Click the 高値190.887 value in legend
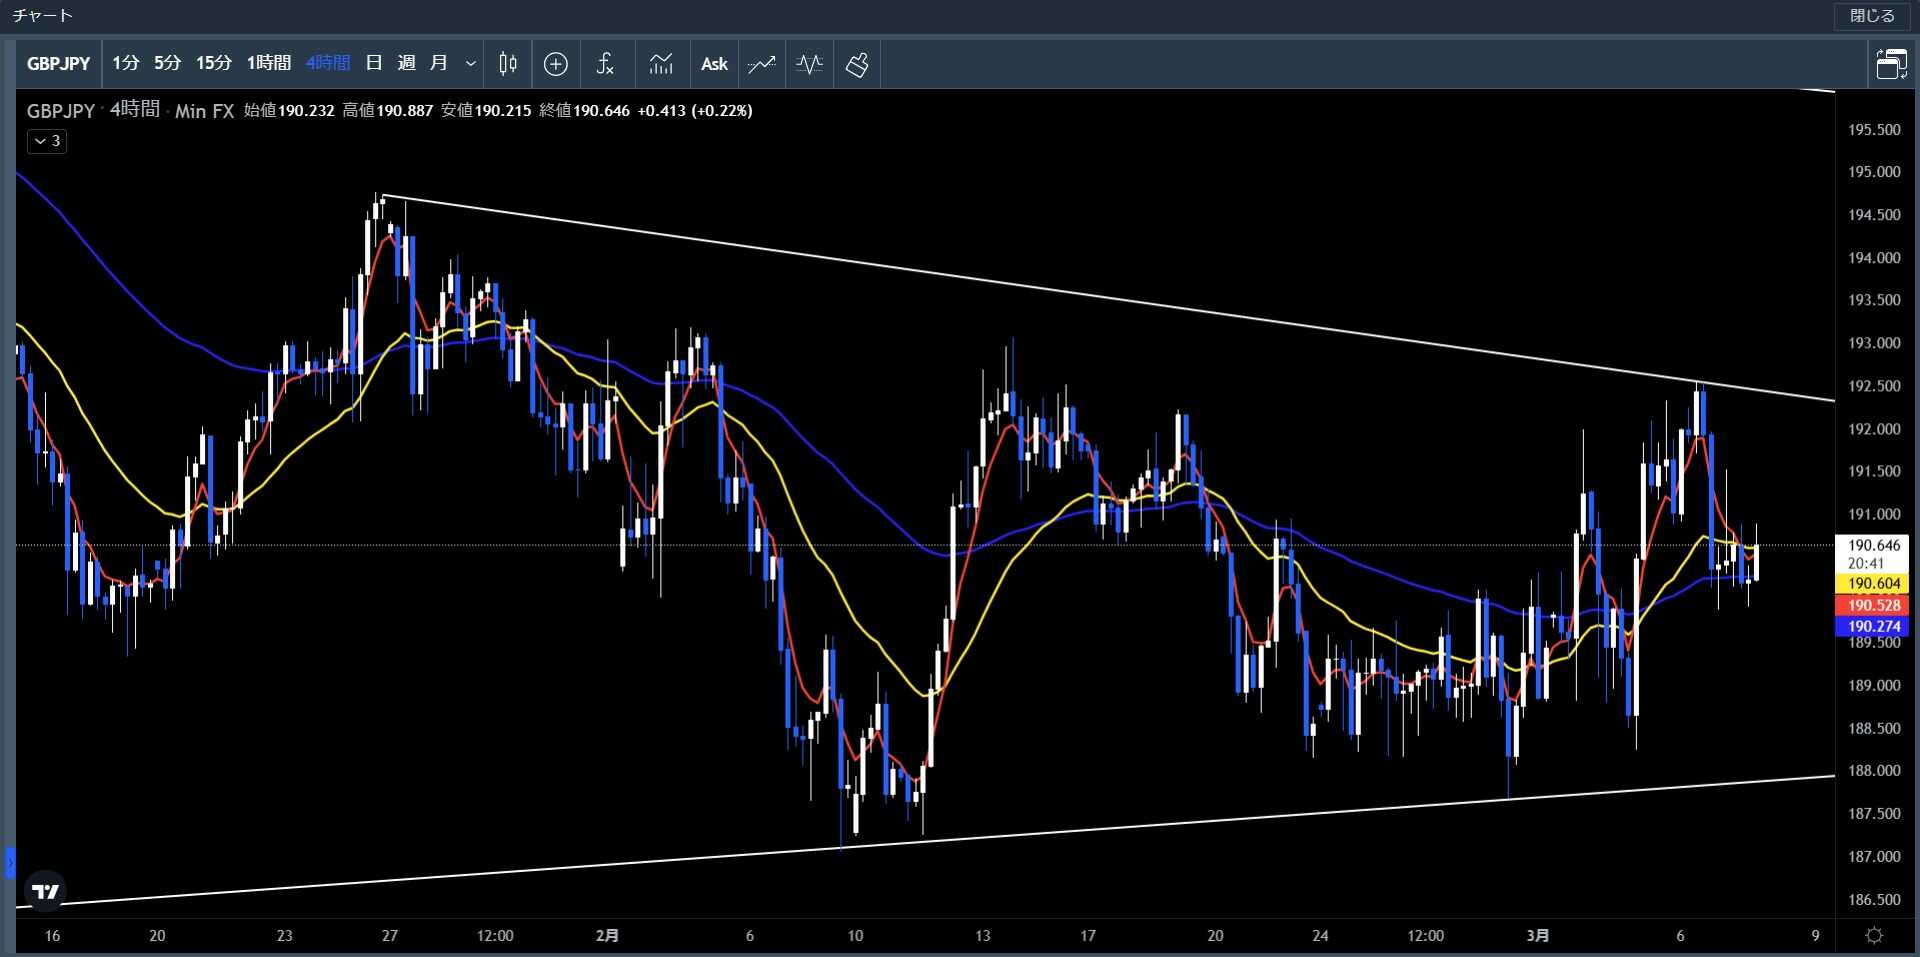 [388, 111]
